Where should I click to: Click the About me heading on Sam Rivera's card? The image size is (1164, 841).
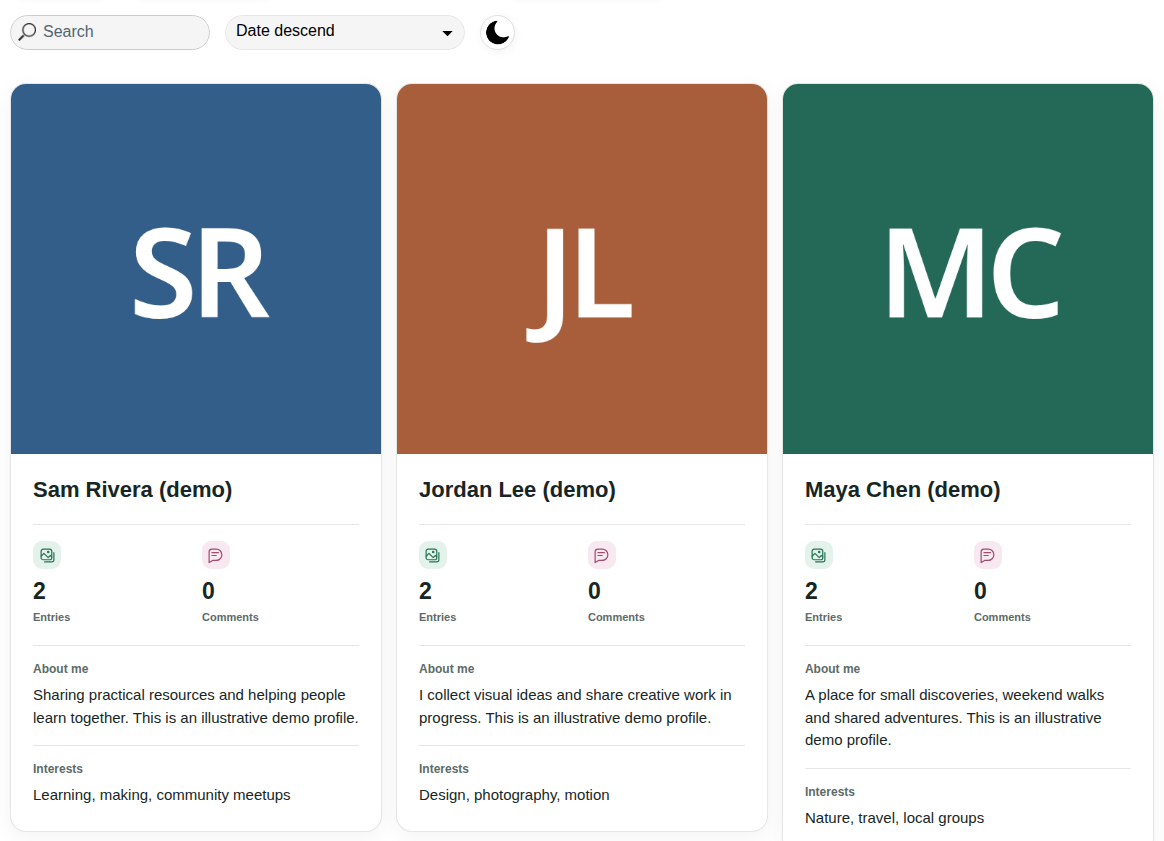click(x=61, y=669)
